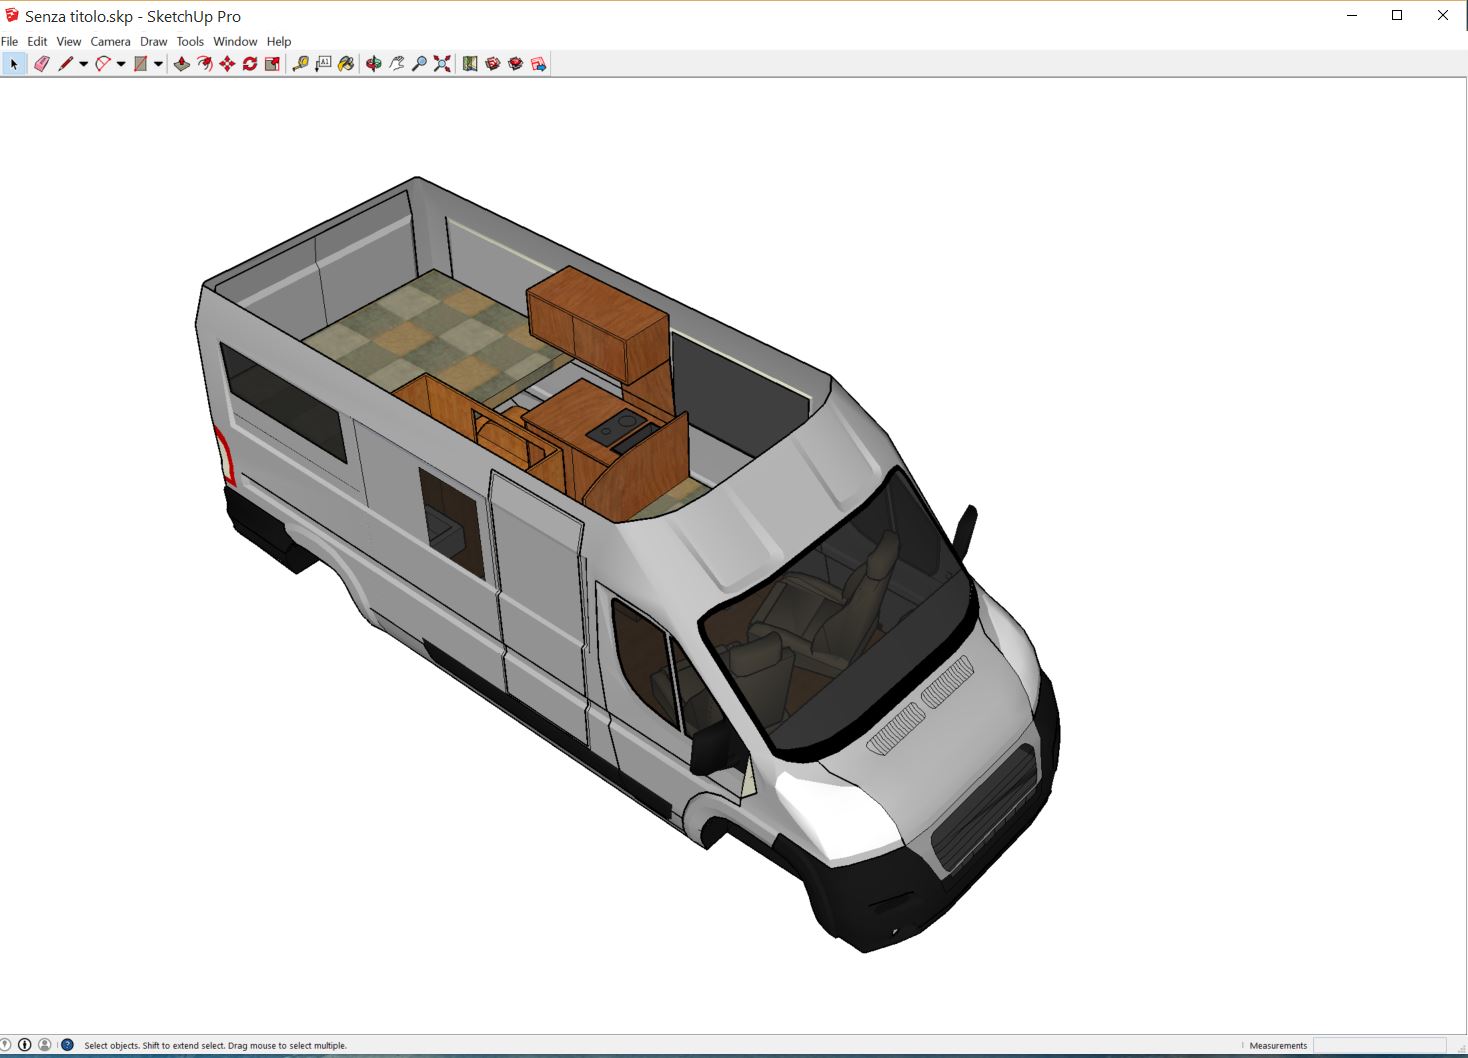Toggle the Instructor help panel from status bar

pyautogui.click(x=67, y=1045)
